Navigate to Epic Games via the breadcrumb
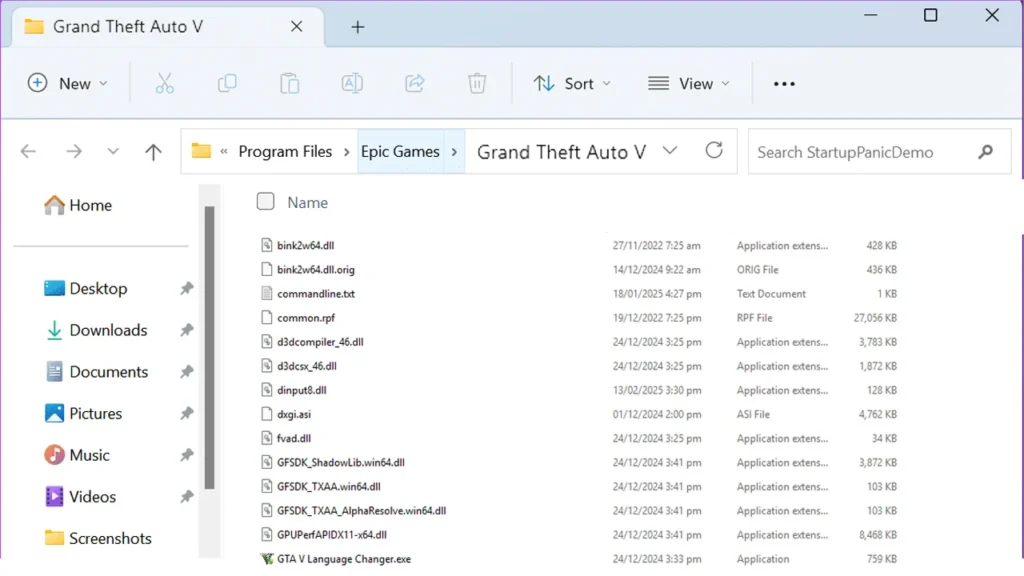The image size is (1024, 576). 400,151
